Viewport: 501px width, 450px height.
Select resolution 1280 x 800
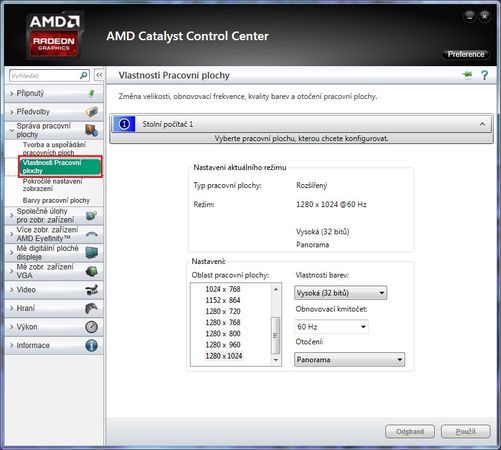(223, 334)
